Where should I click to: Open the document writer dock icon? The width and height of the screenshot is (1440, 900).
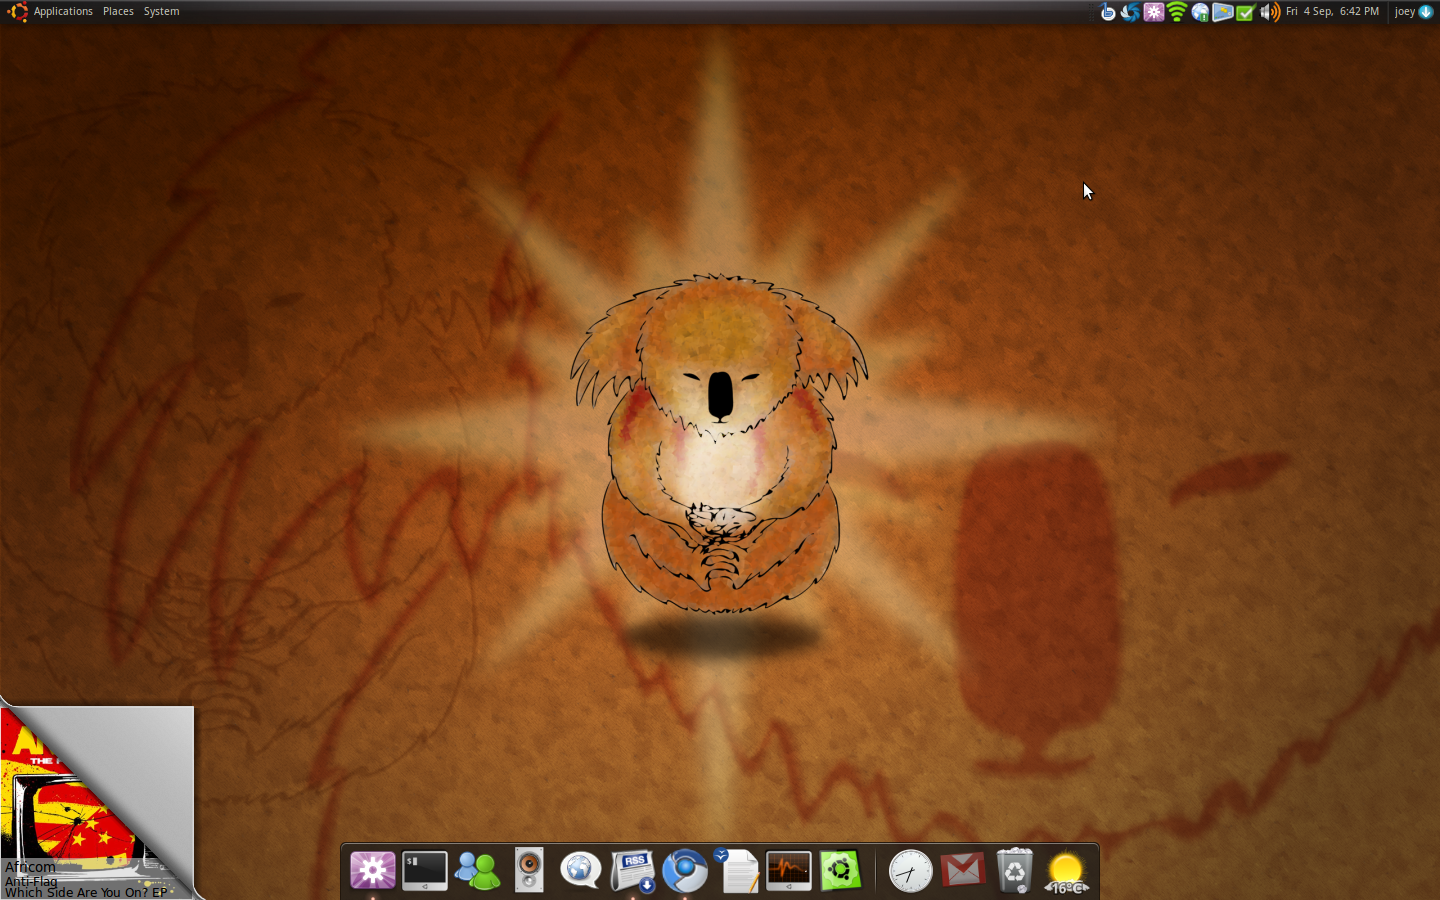[x=738, y=870]
